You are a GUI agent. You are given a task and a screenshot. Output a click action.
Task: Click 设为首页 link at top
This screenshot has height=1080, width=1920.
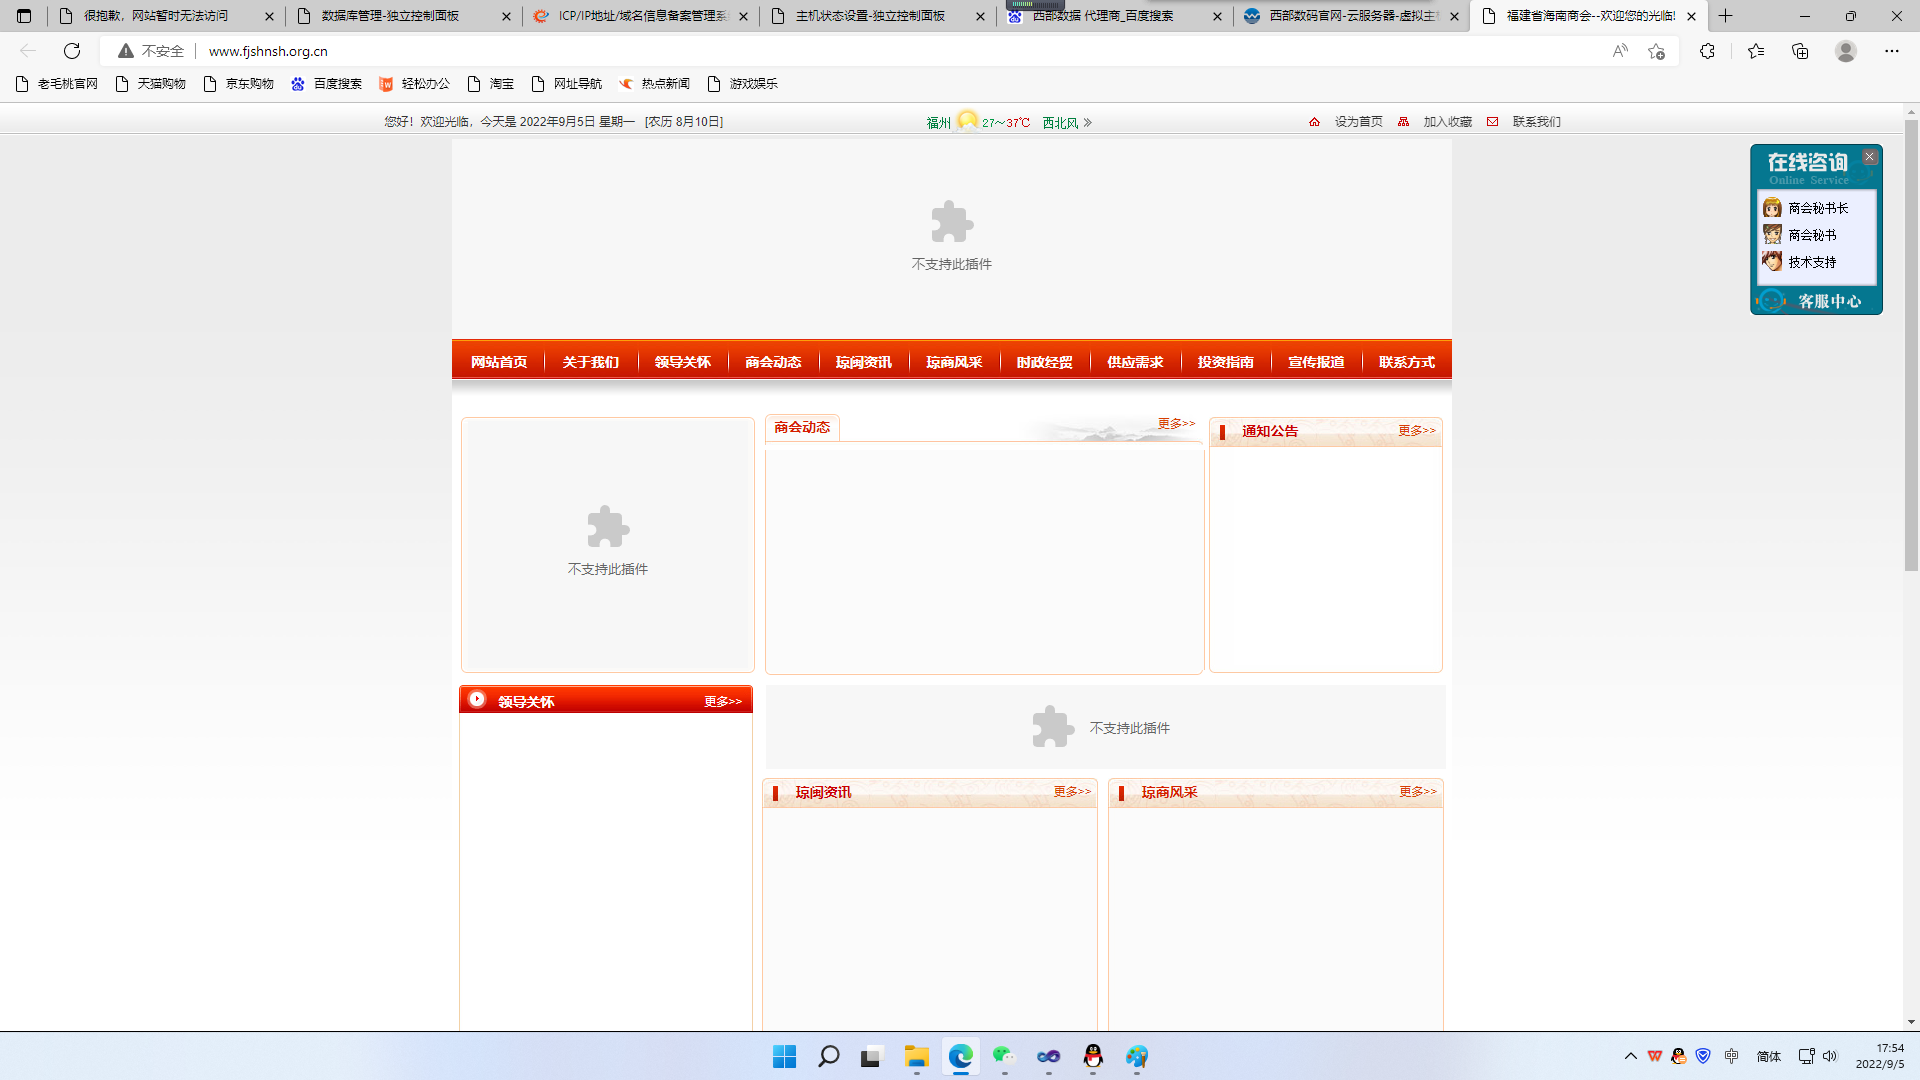pyautogui.click(x=1358, y=122)
